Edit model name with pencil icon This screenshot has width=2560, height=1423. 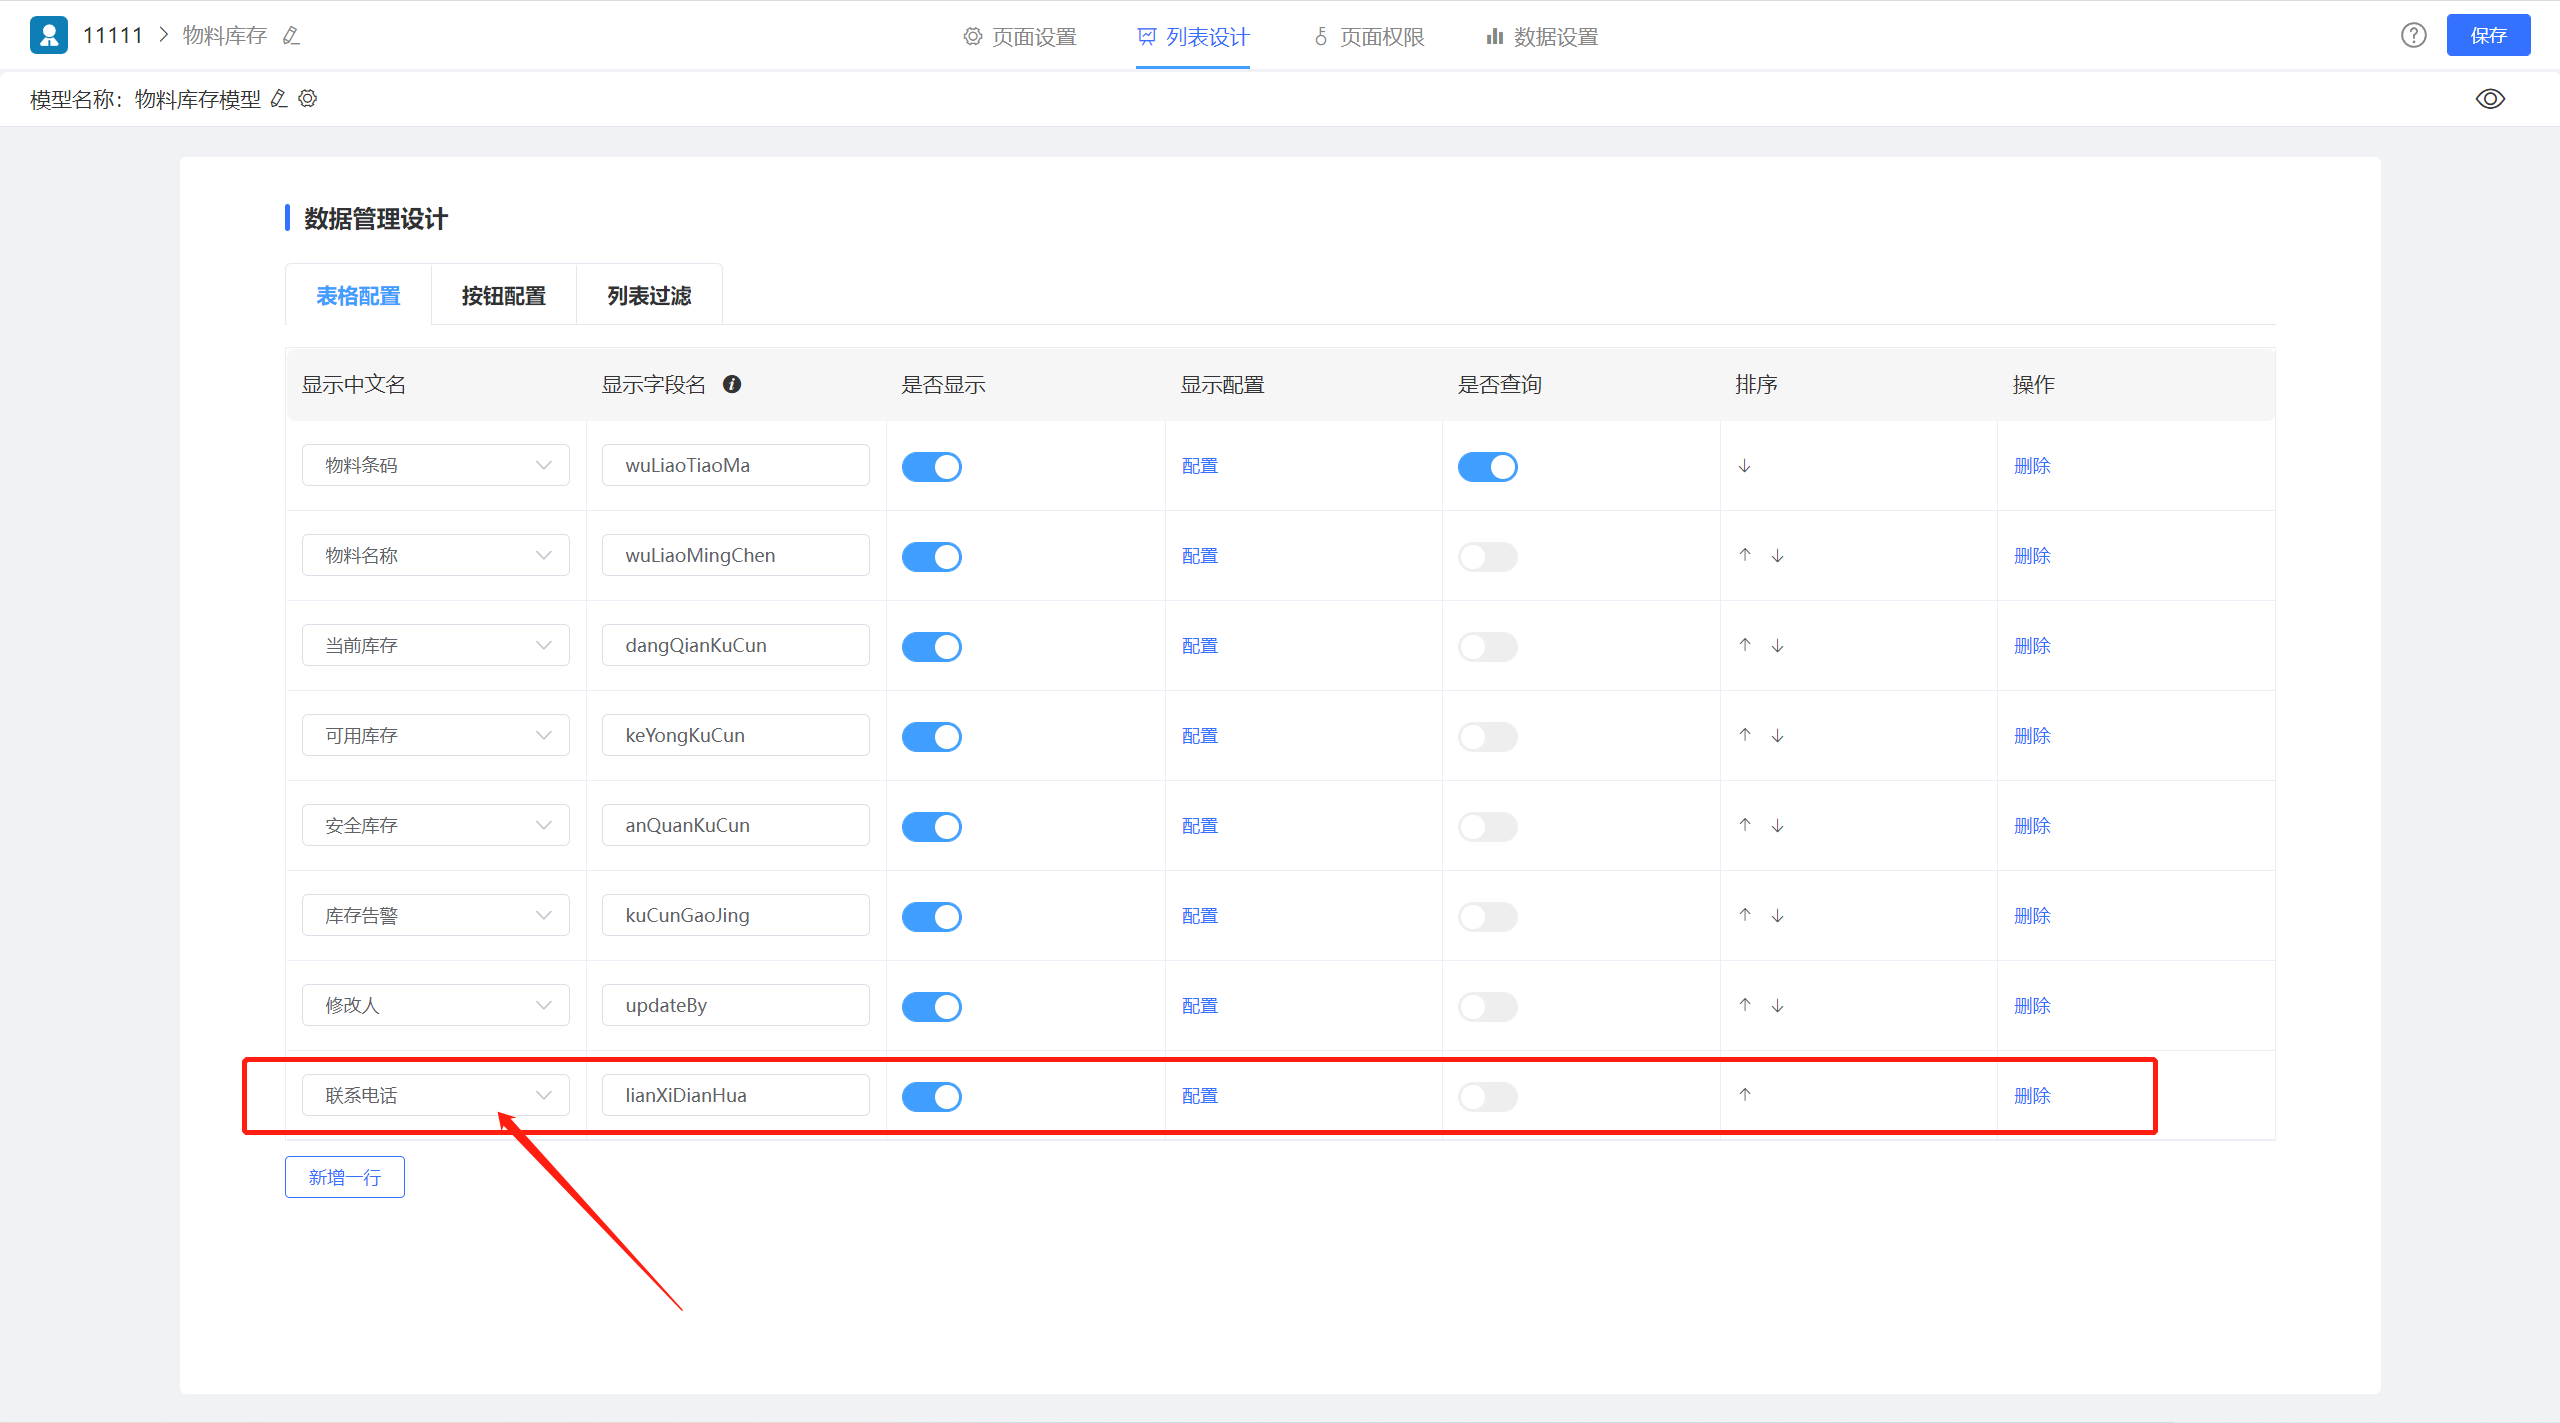click(279, 98)
